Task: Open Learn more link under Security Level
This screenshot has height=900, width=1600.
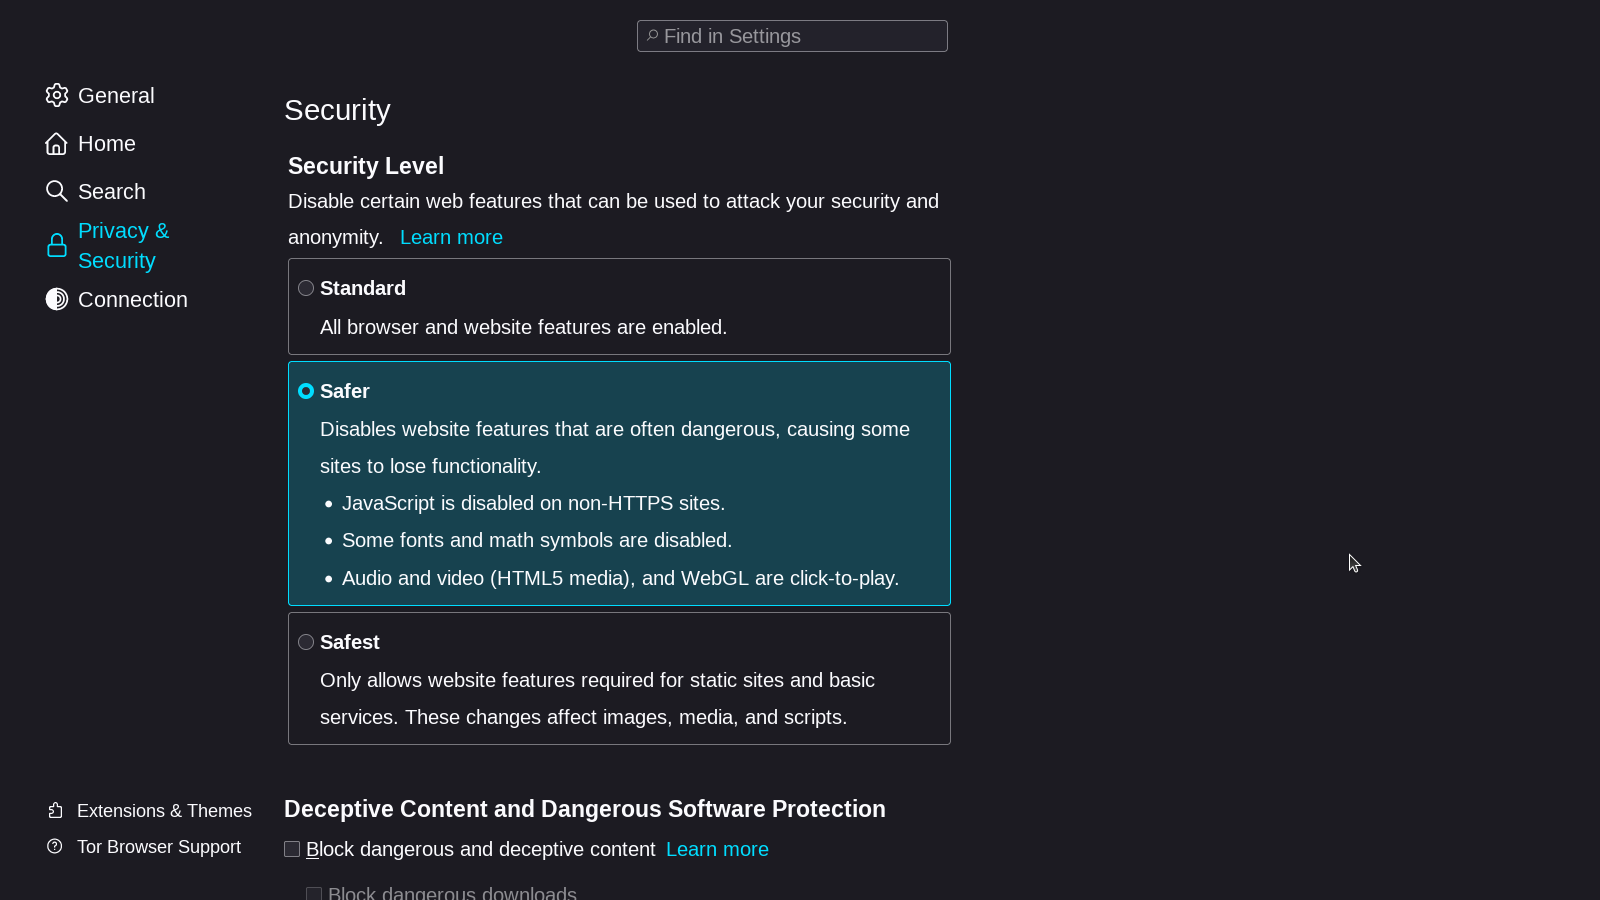Action: click(451, 237)
